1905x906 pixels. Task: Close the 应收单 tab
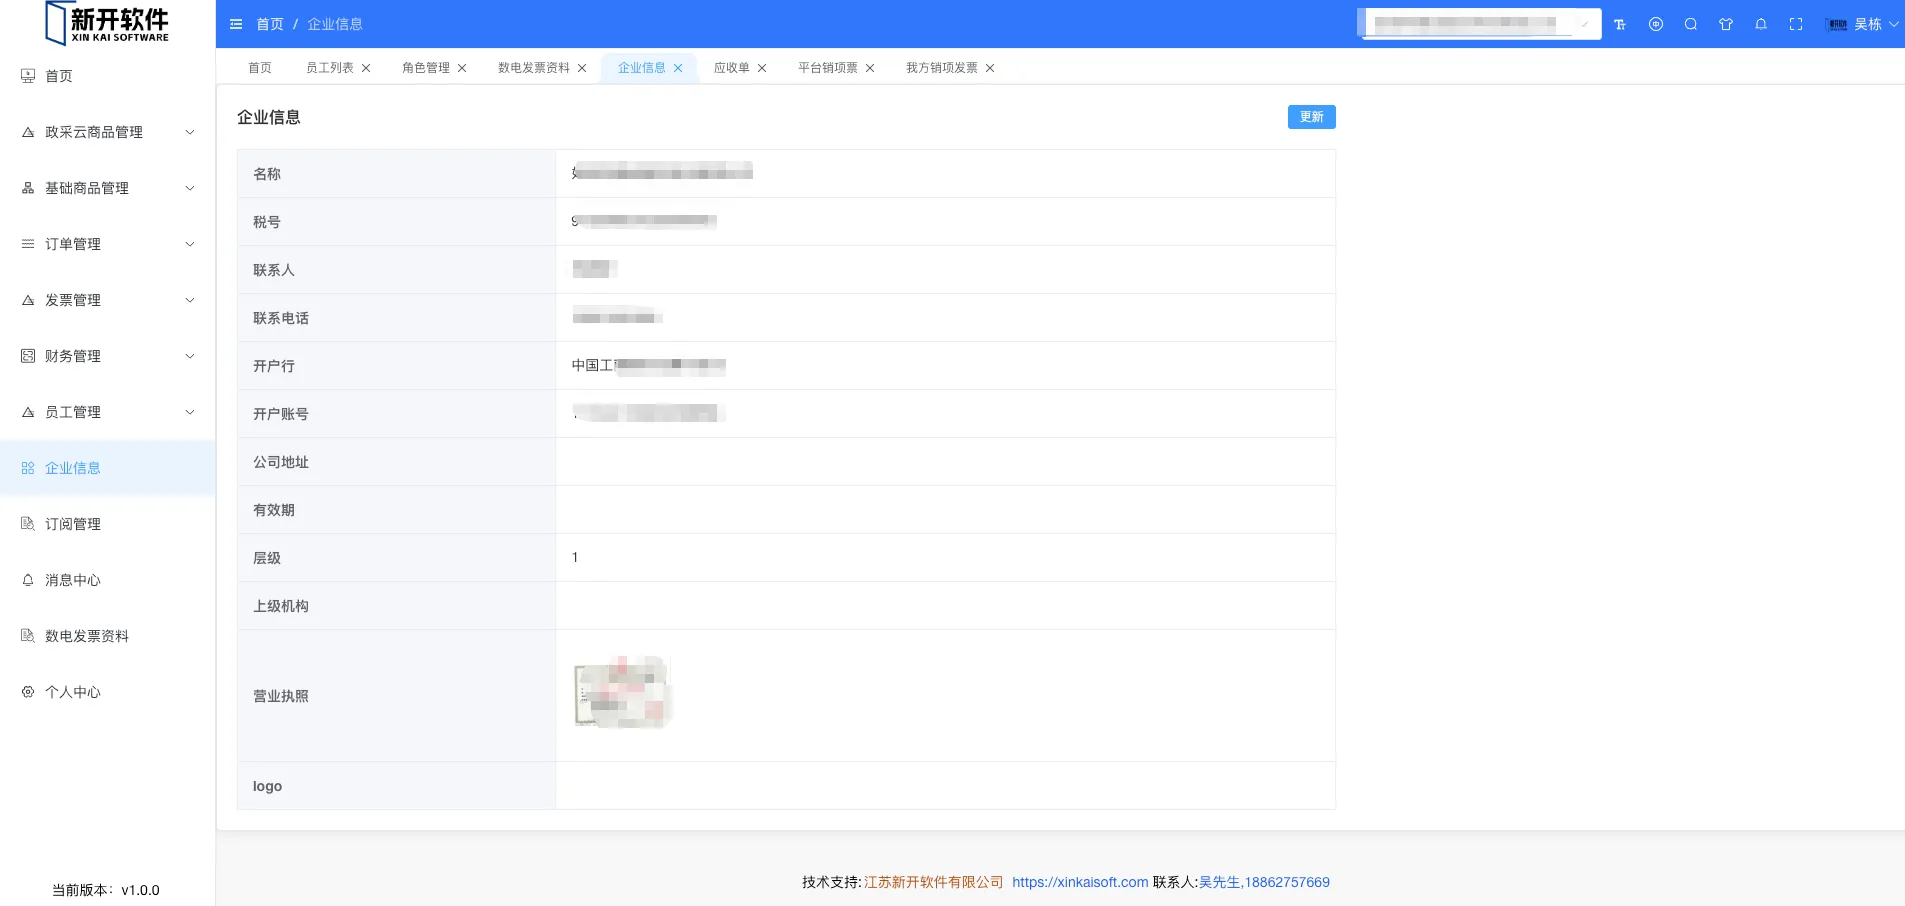(x=762, y=68)
